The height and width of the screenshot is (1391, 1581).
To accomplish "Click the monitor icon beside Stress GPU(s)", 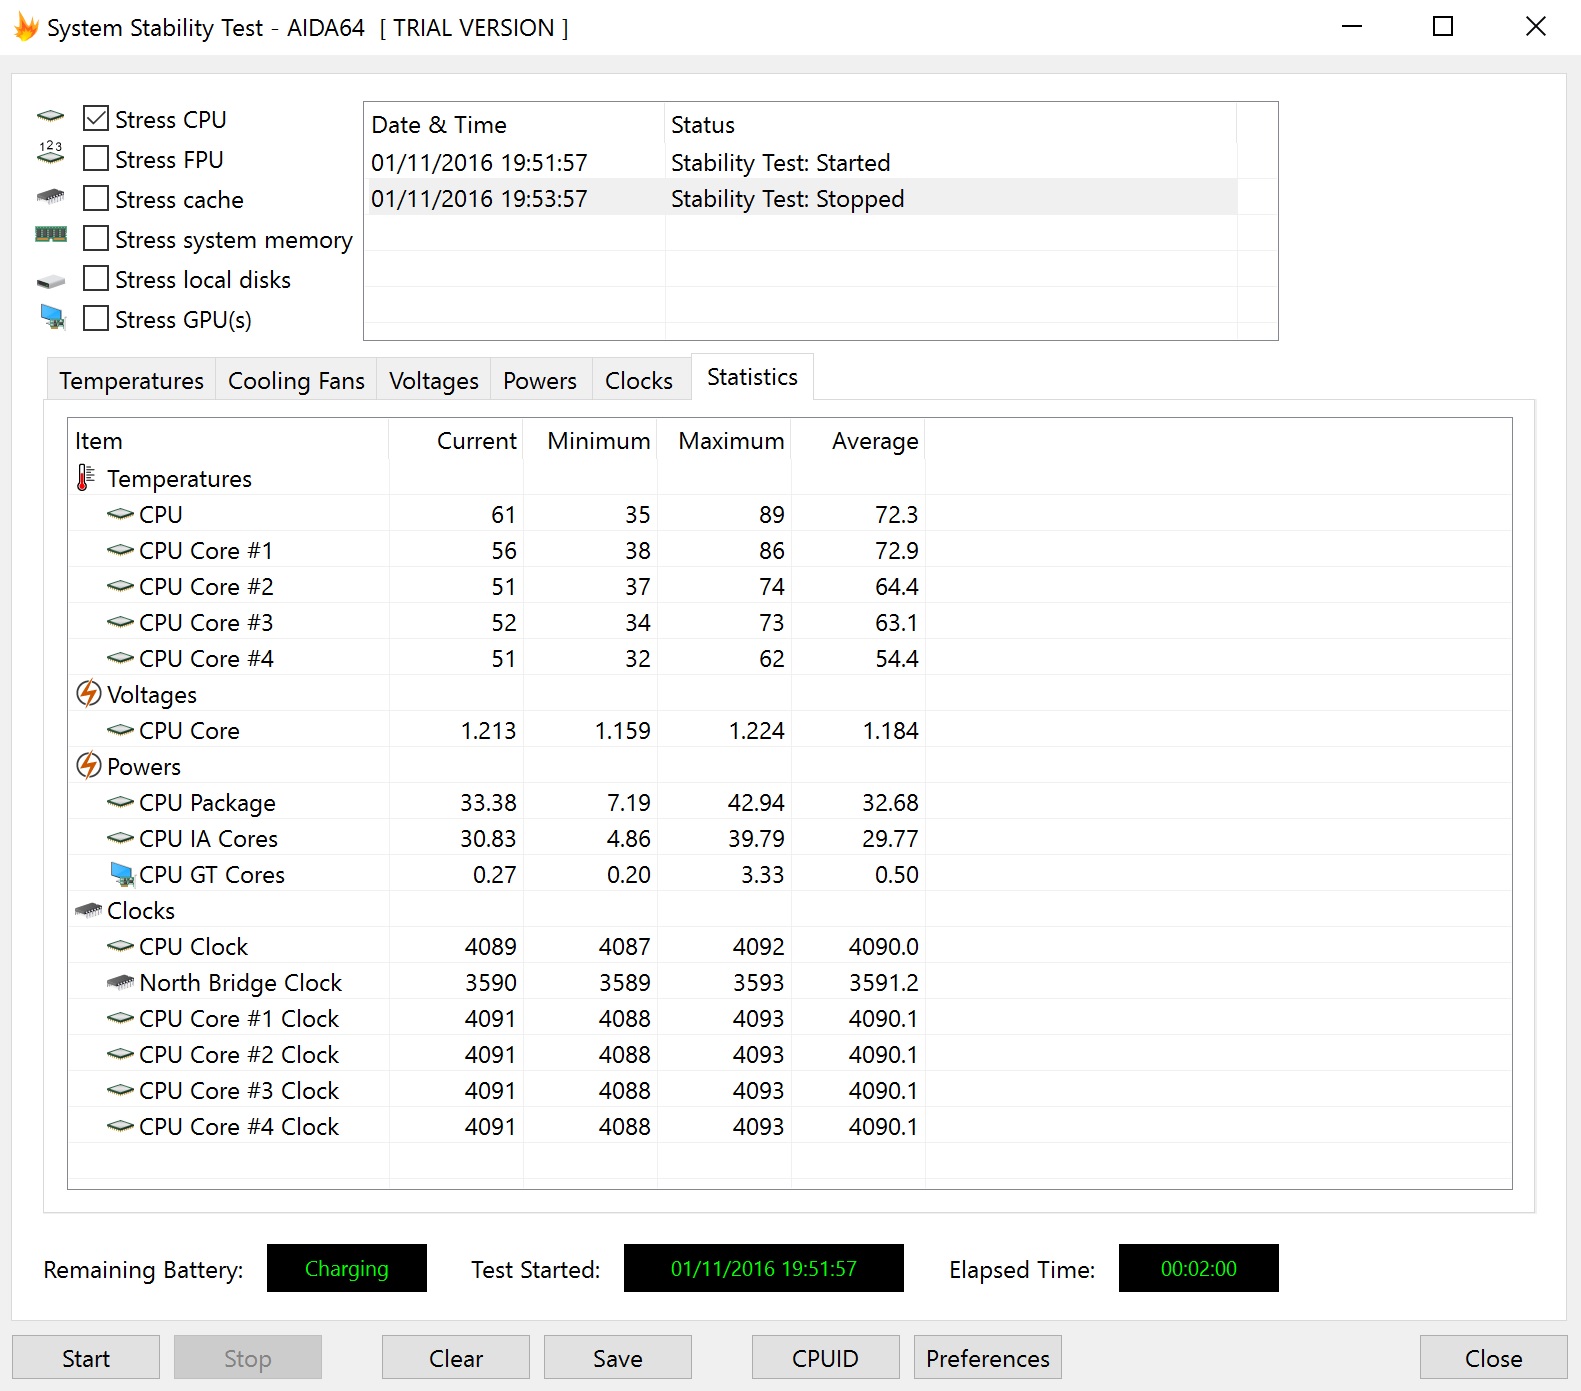I will [x=53, y=317].
